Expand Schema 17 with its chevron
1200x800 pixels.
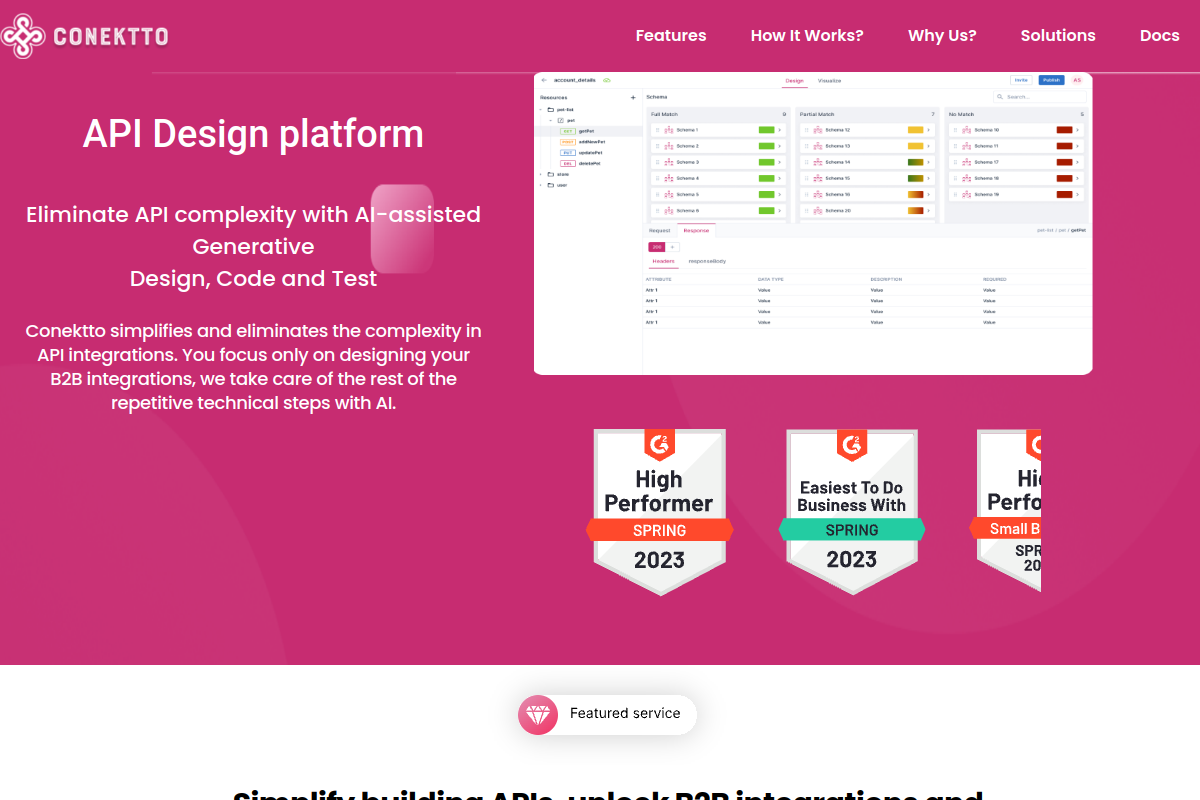click(x=1077, y=162)
